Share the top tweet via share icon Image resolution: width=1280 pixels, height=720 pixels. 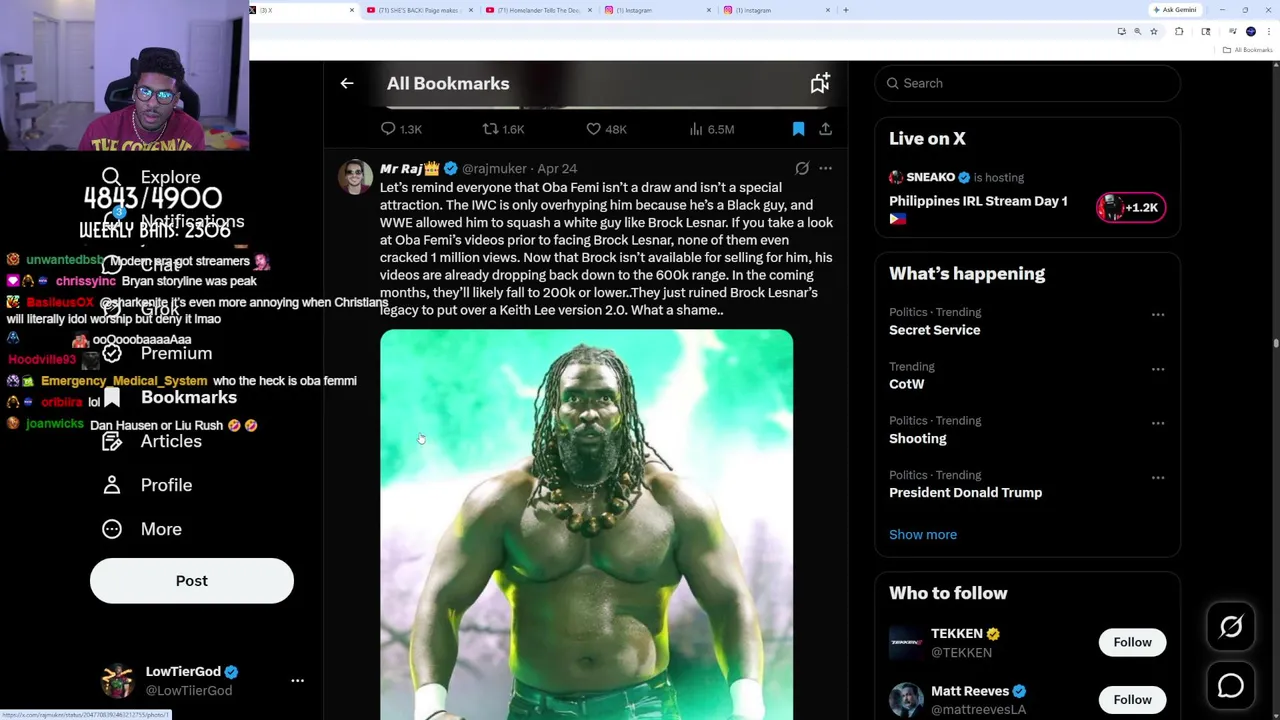(x=825, y=129)
